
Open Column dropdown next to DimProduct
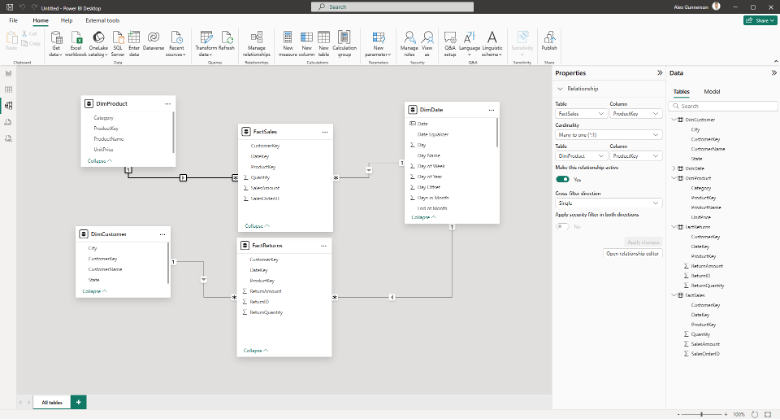pos(636,156)
